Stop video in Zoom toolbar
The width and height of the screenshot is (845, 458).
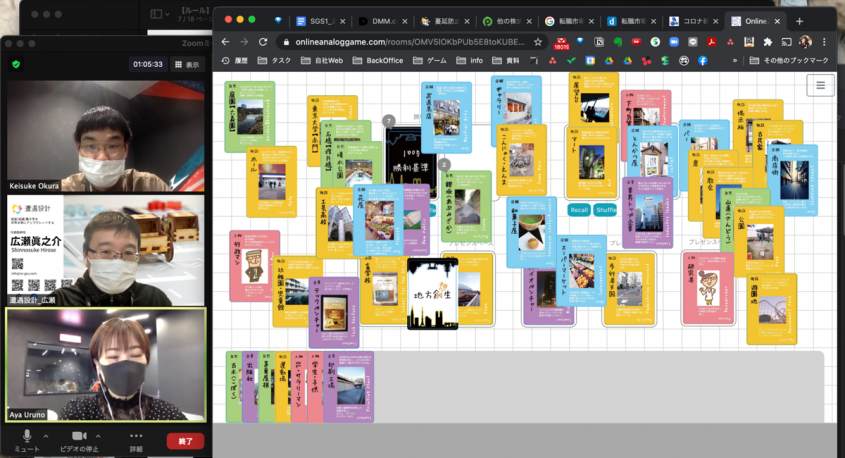click(79, 438)
